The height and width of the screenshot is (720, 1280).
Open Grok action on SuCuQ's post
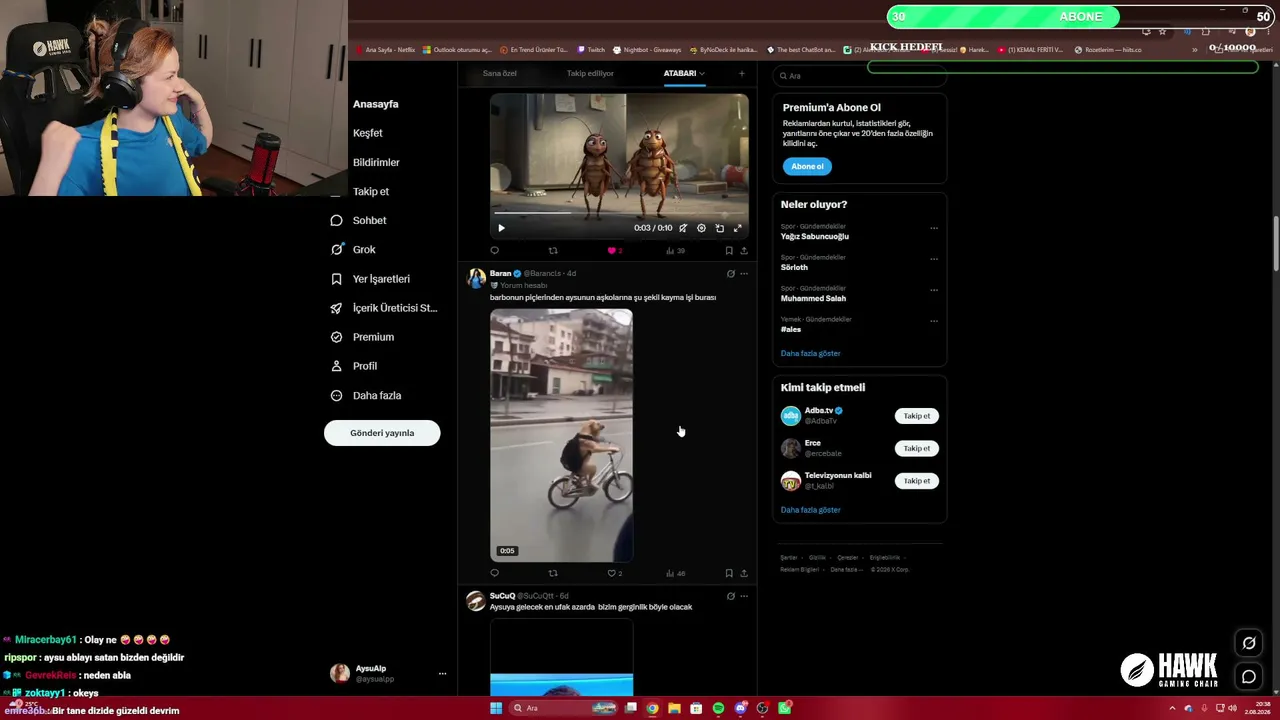(730, 596)
